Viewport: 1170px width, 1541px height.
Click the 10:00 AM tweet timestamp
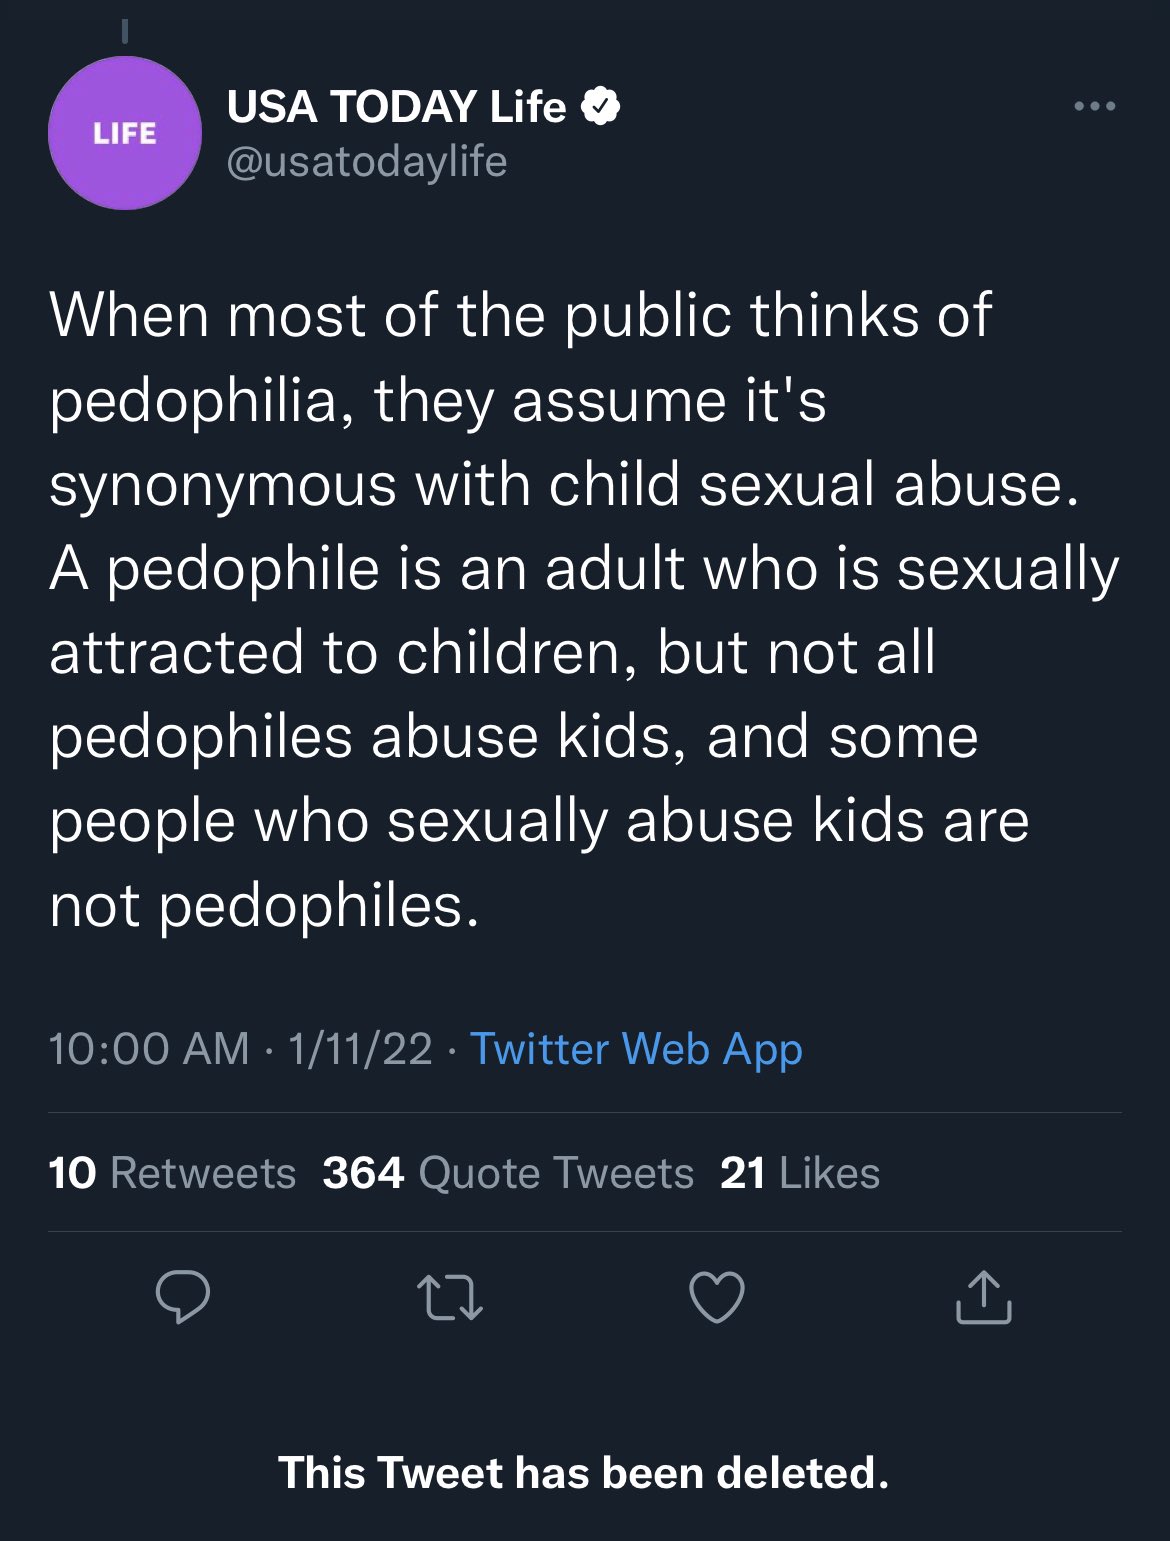pos(148,1049)
